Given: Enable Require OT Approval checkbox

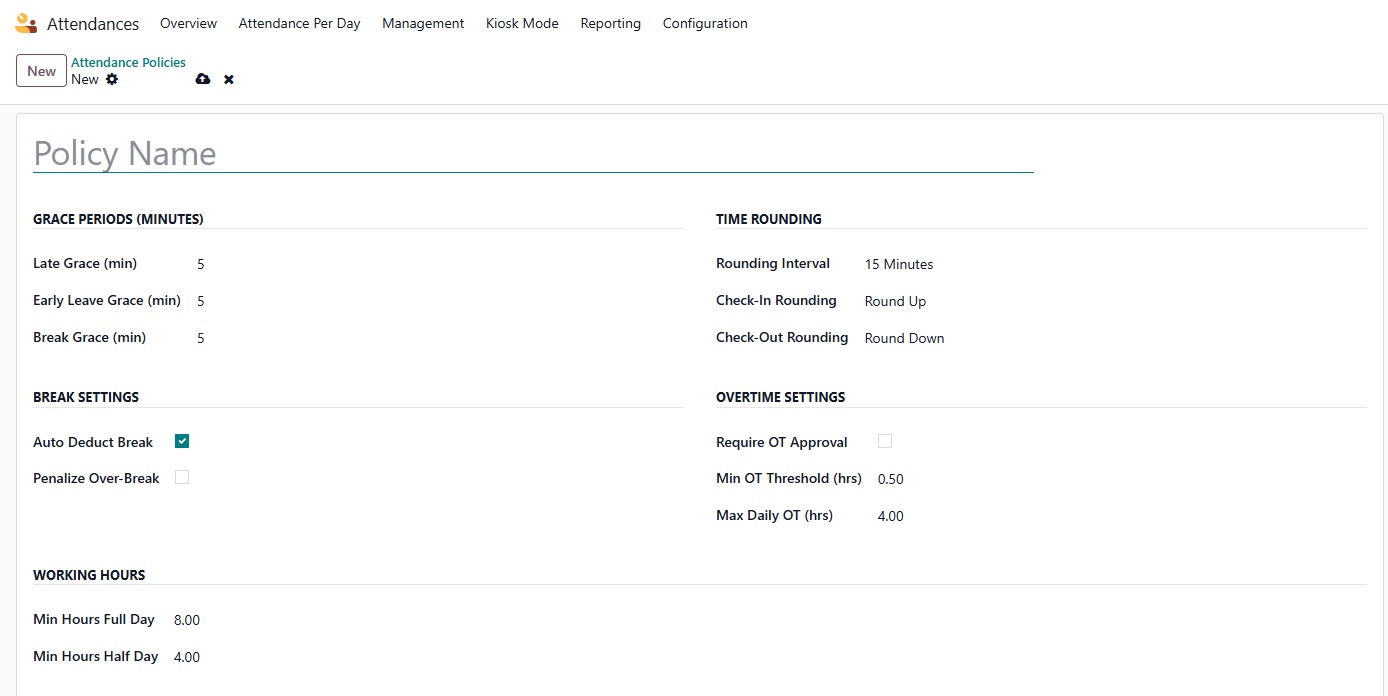Looking at the screenshot, I should click(x=885, y=441).
